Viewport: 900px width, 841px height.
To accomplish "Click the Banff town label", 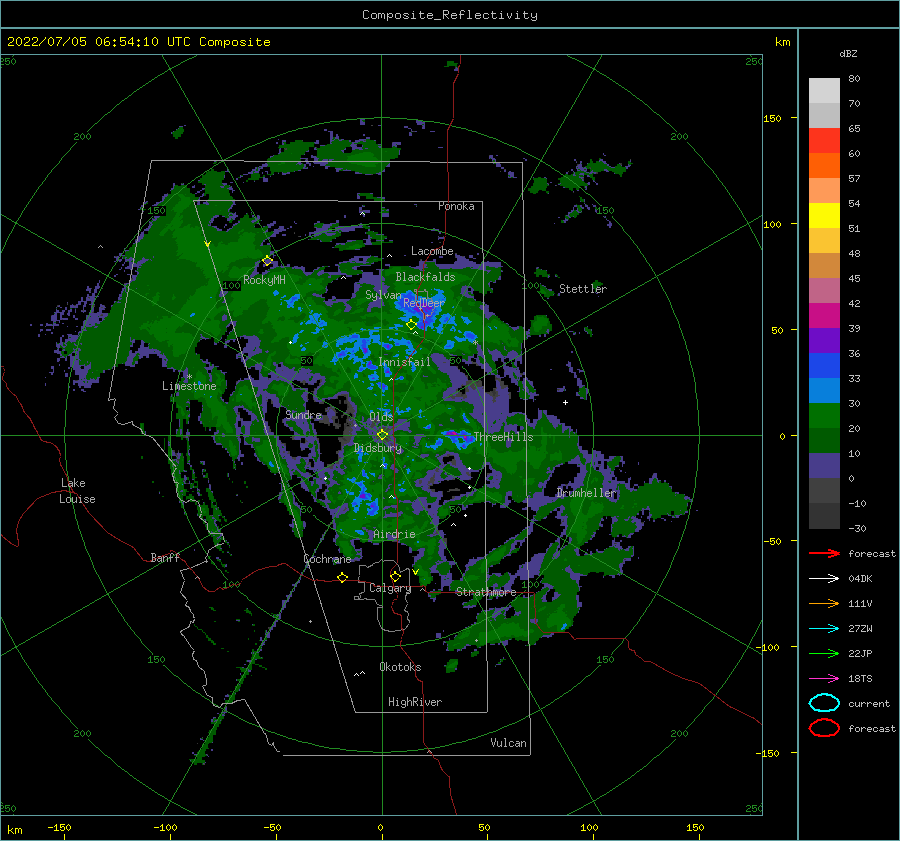I will 165,558.
